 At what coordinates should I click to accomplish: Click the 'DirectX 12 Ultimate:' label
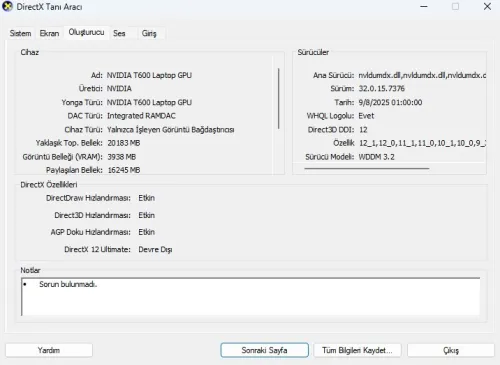97,249
